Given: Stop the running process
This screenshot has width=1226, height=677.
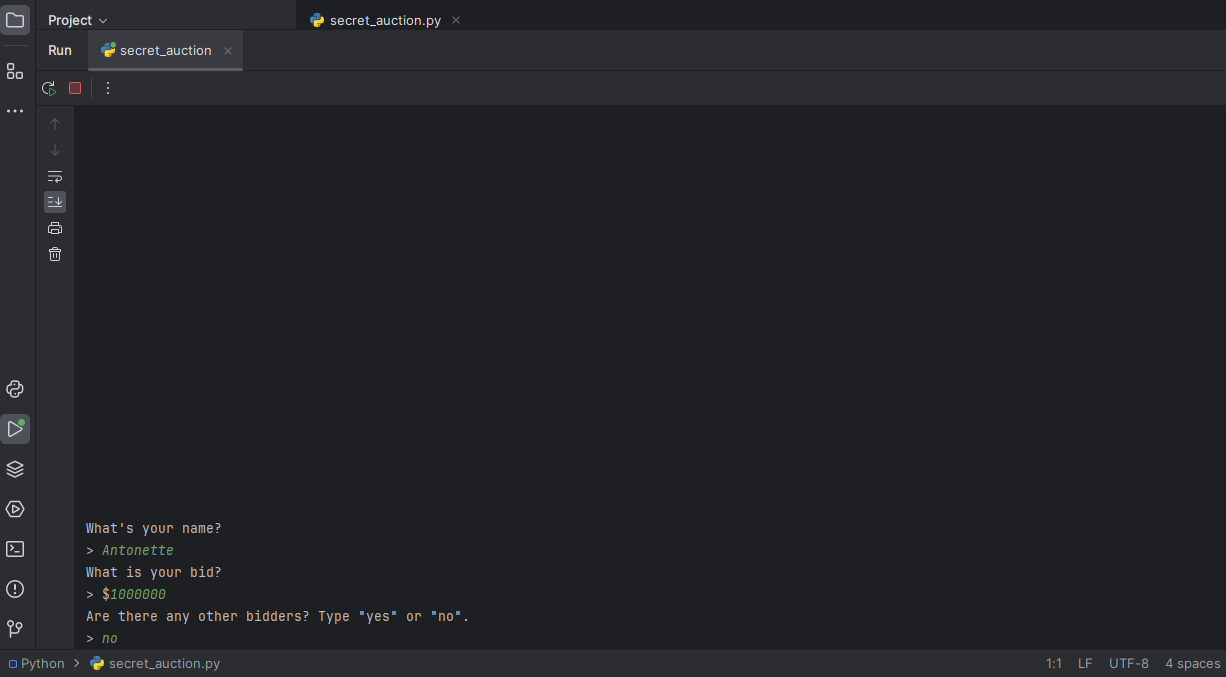Looking at the screenshot, I should coord(75,88).
